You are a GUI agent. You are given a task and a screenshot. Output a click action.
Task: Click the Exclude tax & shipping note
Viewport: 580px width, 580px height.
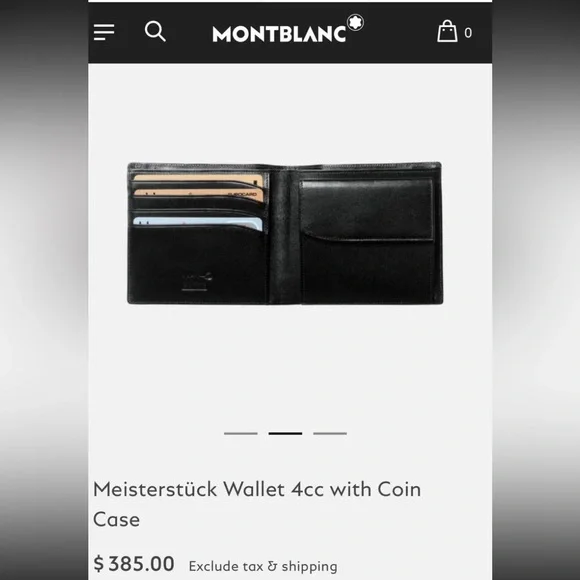click(263, 566)
